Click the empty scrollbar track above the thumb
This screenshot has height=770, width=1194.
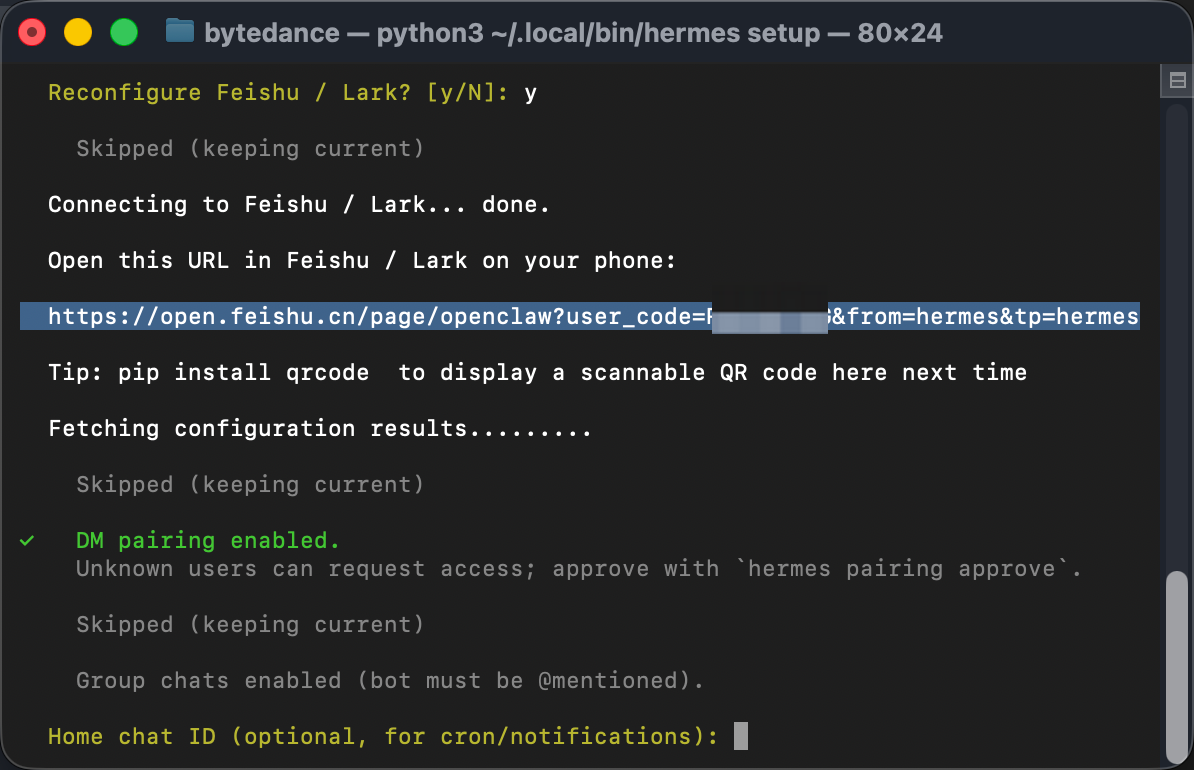tap(1177, 330)
